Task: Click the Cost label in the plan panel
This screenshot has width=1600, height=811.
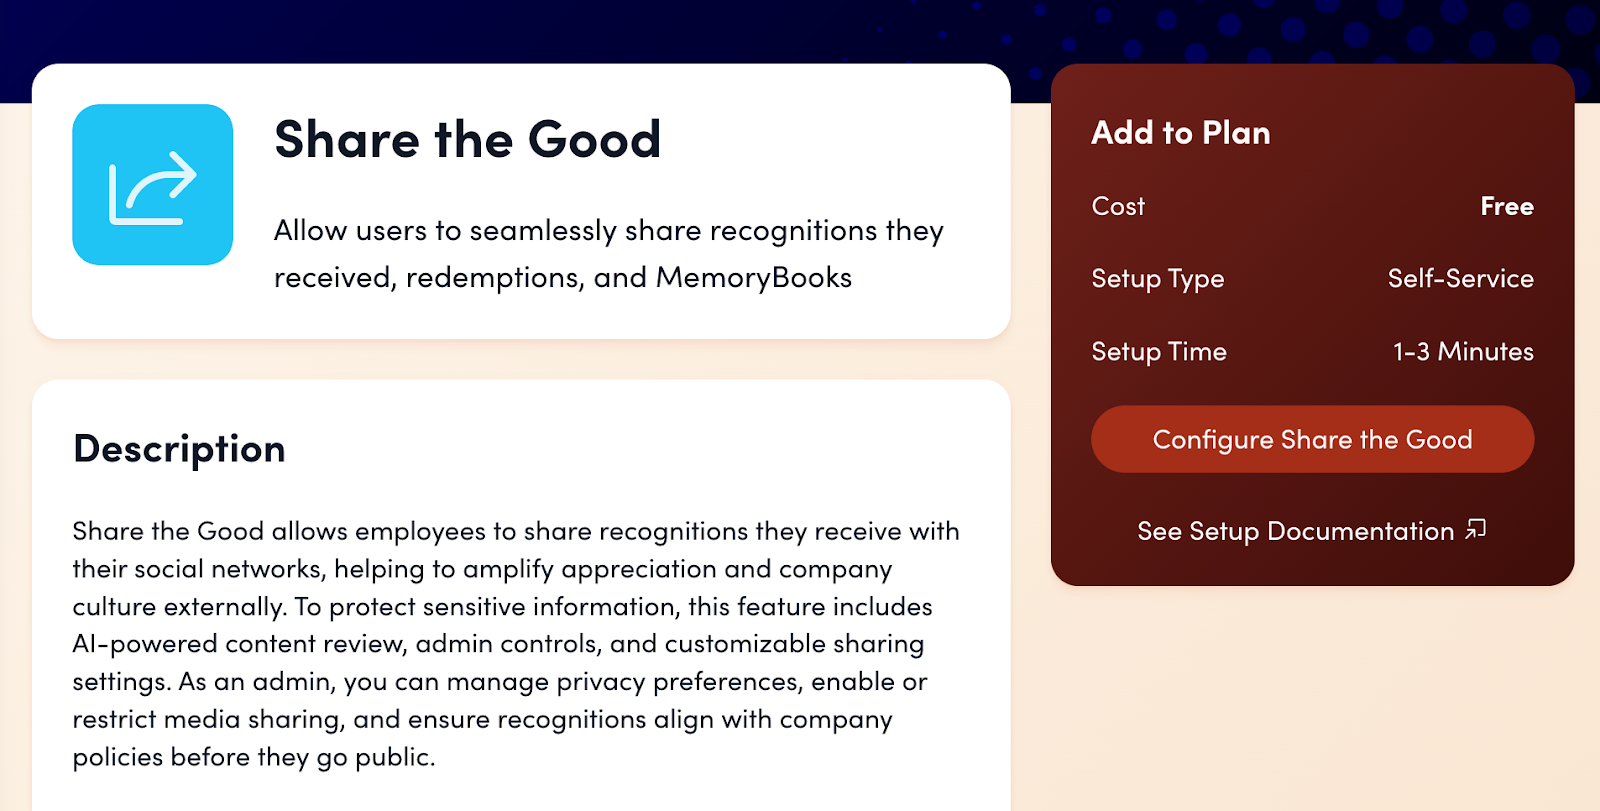Action: pyautogui.click(x=1118, y=206)
